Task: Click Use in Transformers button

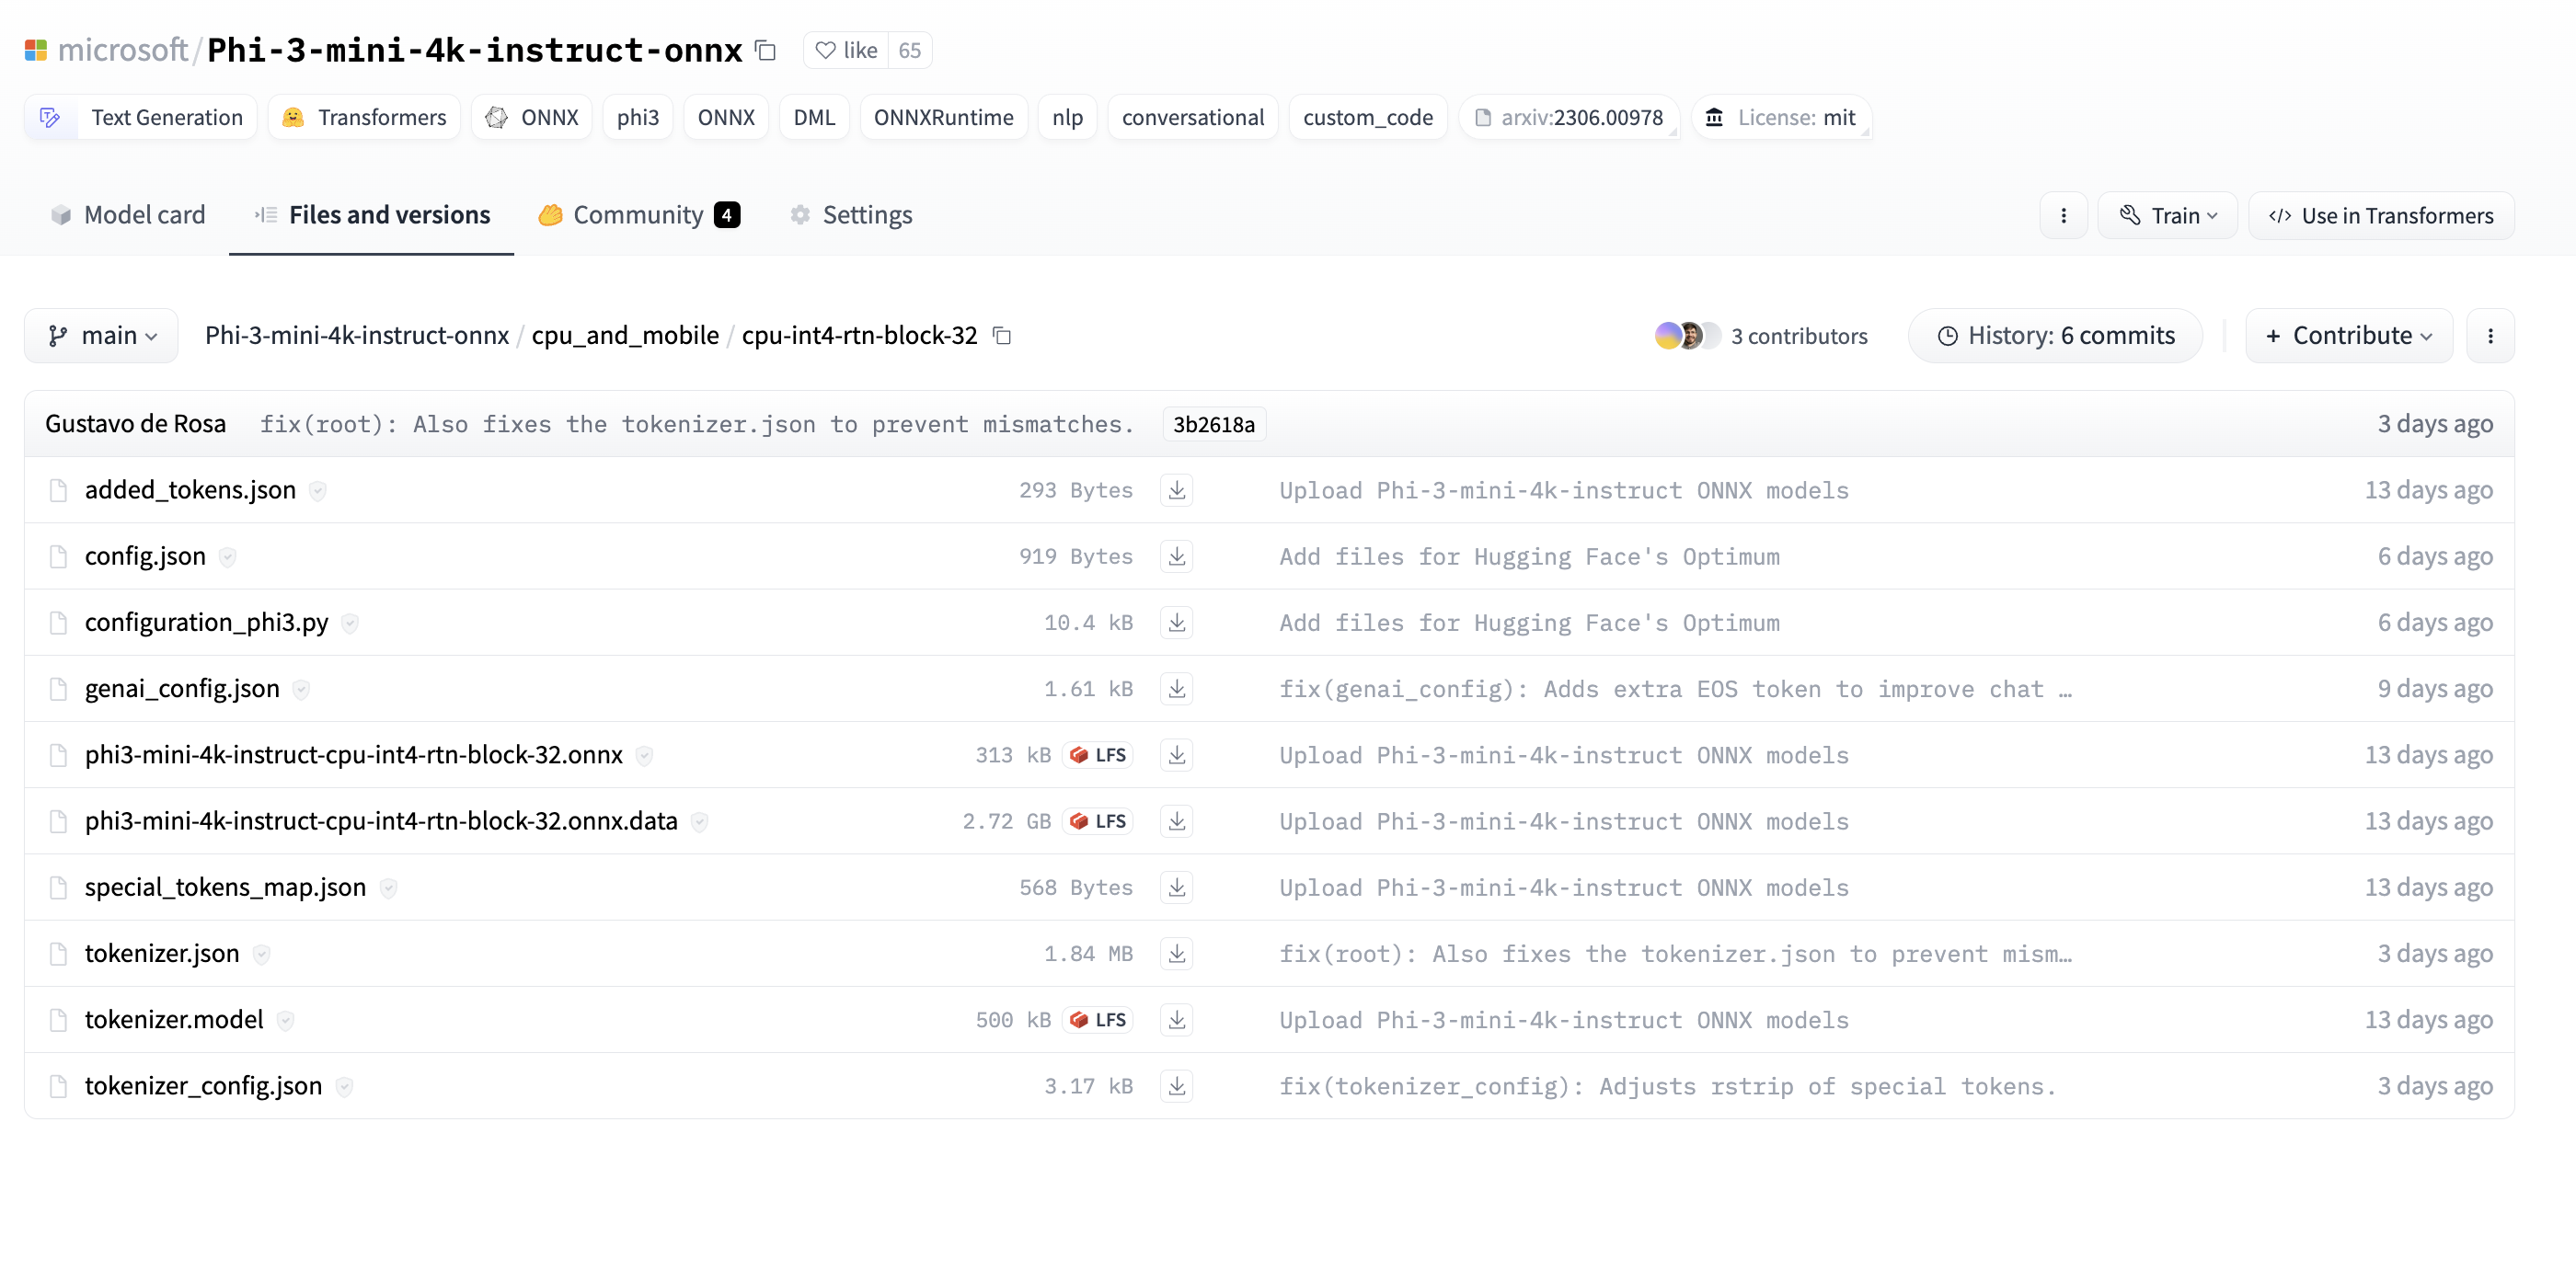Action: (x=2381, y=215)
